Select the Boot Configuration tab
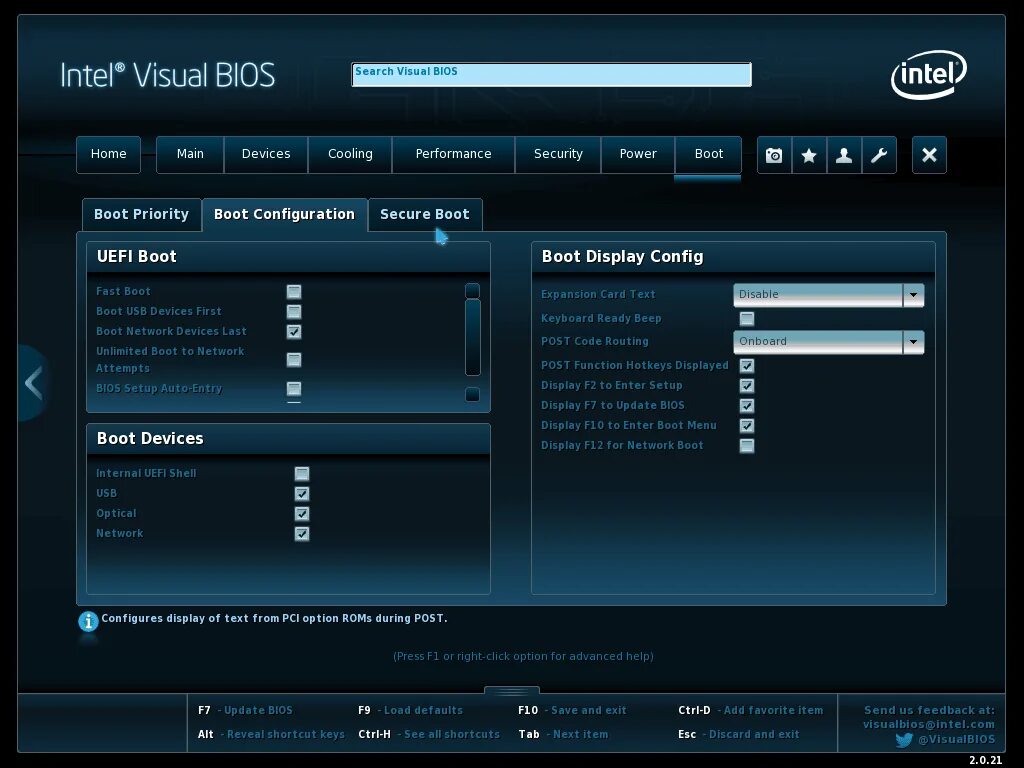The image size is (1024, 768). click(285, 215)
